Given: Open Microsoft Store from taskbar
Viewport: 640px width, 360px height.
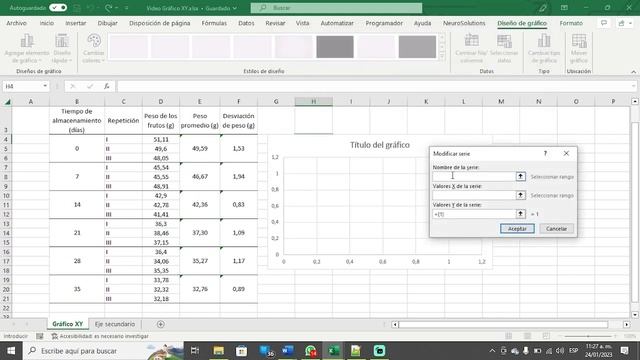Looking at the screenshot, I should pyautogui.click(x=242, y=351).
